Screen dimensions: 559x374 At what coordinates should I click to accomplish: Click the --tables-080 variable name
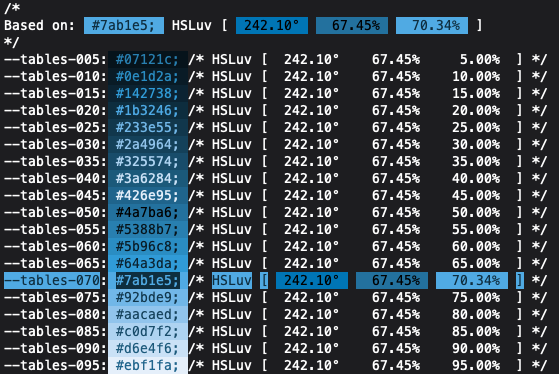[x=52, y=314]
